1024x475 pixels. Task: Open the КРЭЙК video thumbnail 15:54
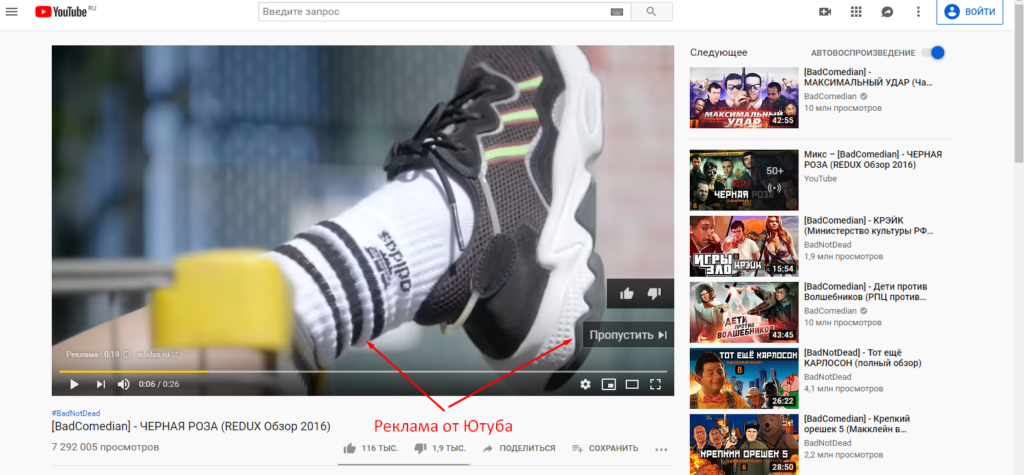coord(744,246)
